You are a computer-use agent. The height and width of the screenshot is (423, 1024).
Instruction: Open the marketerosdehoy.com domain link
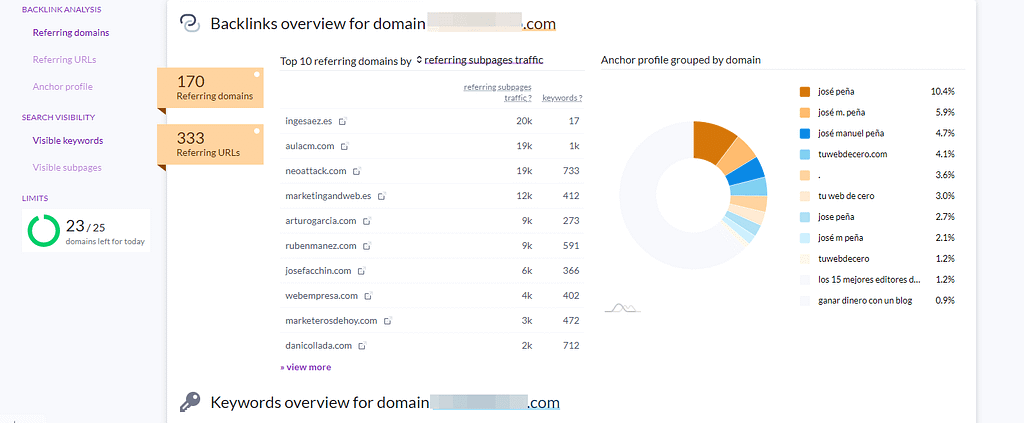coord(332,321)
